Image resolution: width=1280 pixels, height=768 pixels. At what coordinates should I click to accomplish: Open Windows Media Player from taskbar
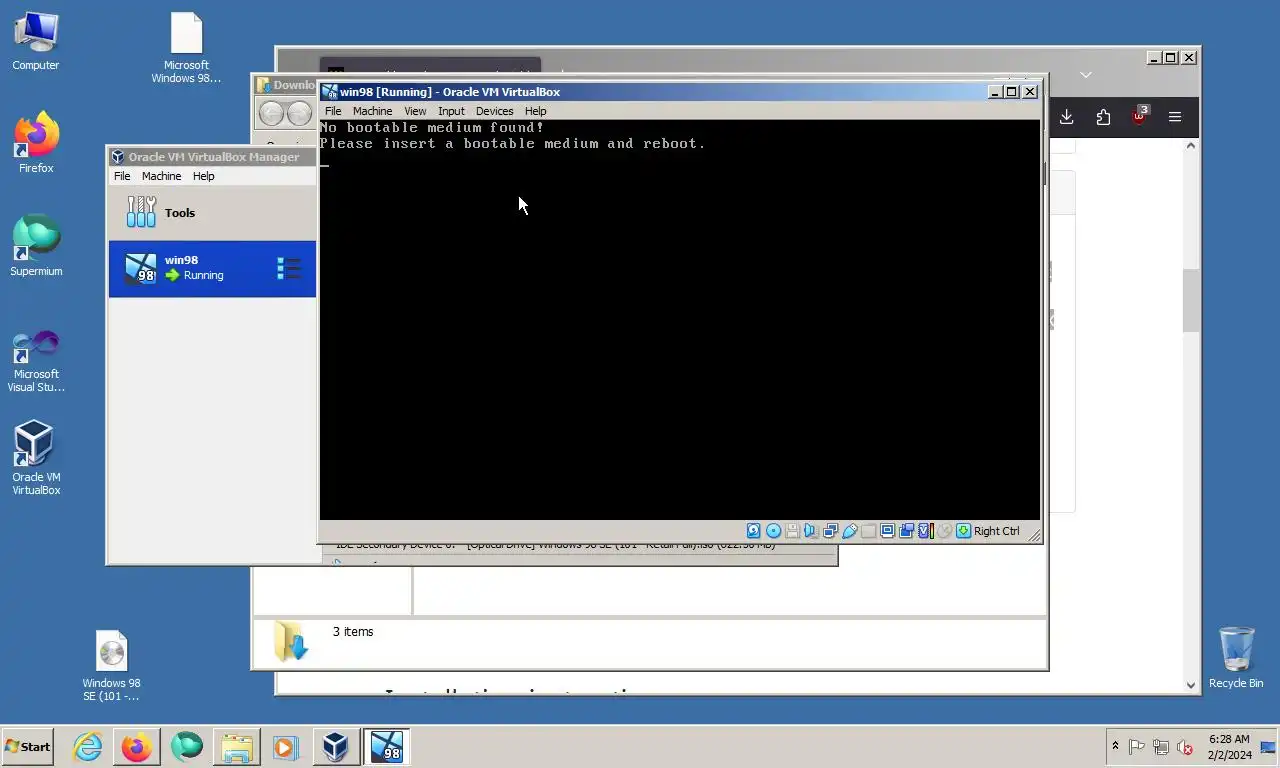(x=286, y=746)
